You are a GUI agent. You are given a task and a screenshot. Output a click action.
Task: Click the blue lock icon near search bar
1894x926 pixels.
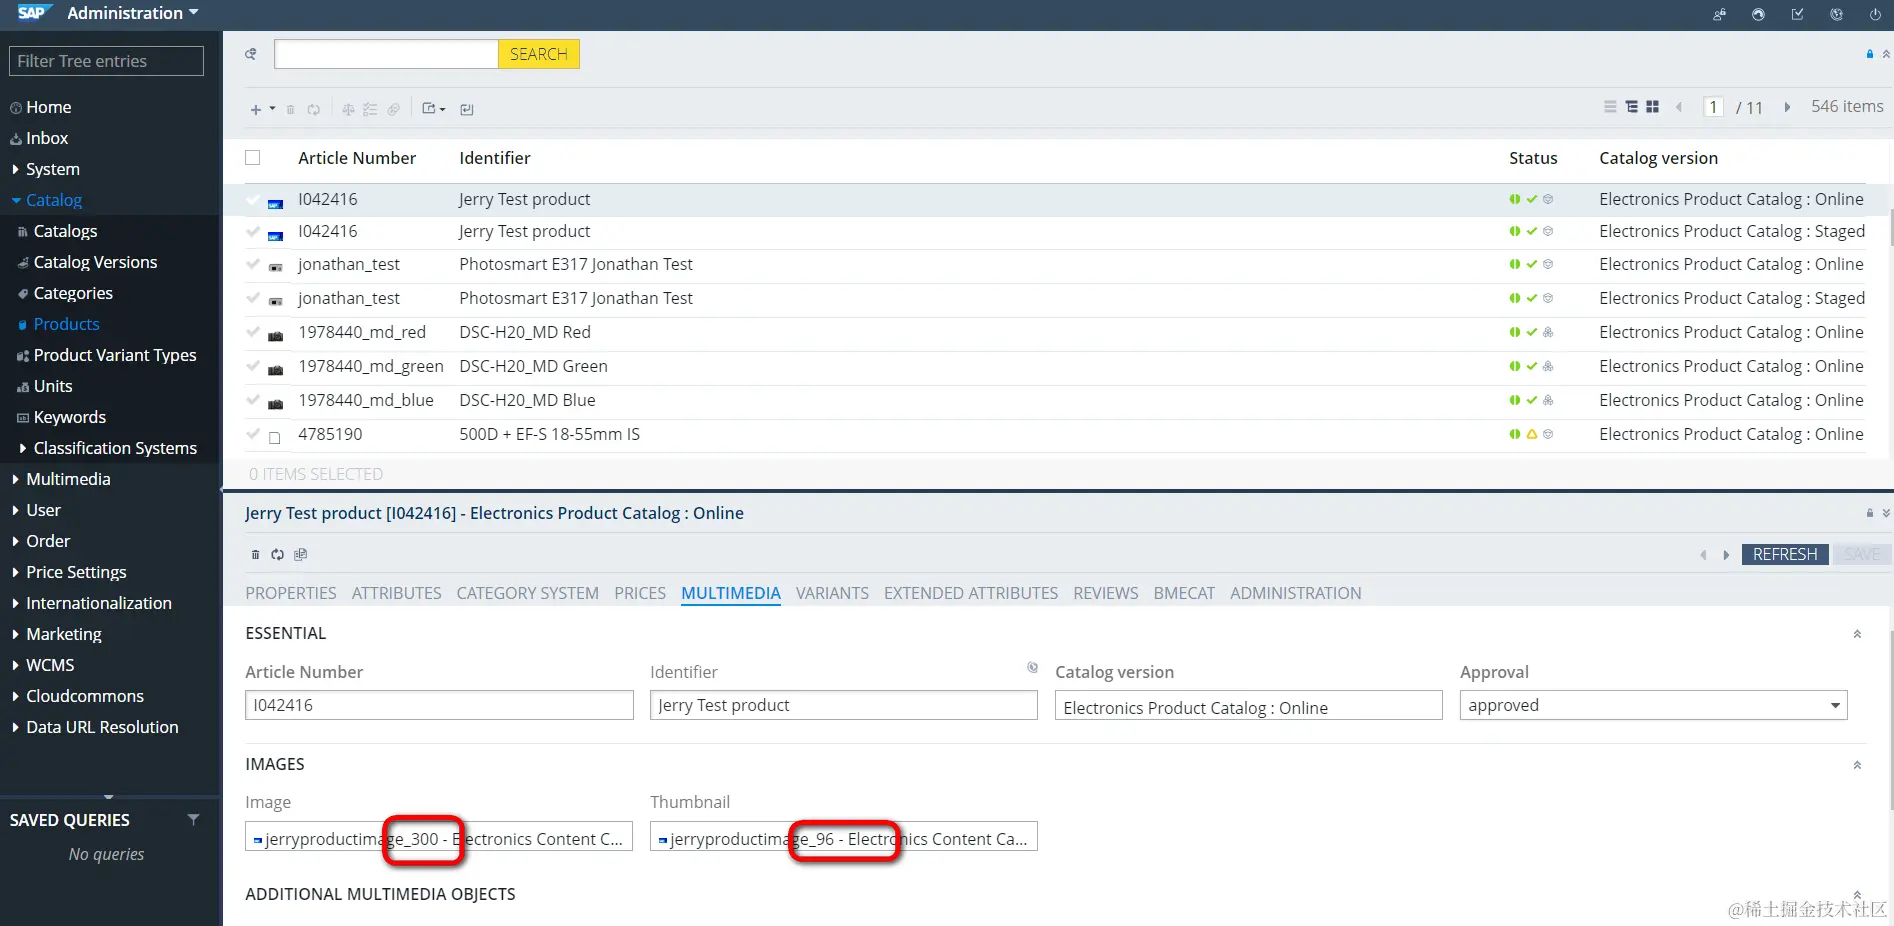point(1869,54)
